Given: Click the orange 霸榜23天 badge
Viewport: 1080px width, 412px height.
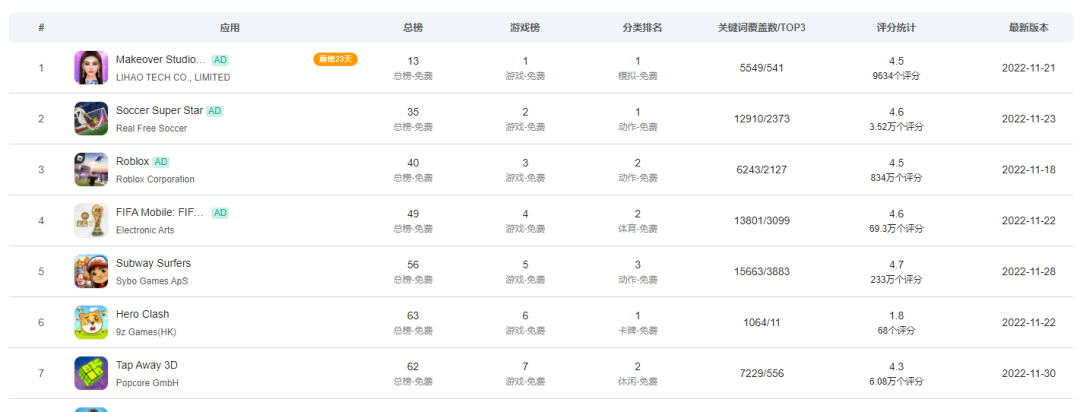Looking at the screenshot, I should click(x=335, y=59).
